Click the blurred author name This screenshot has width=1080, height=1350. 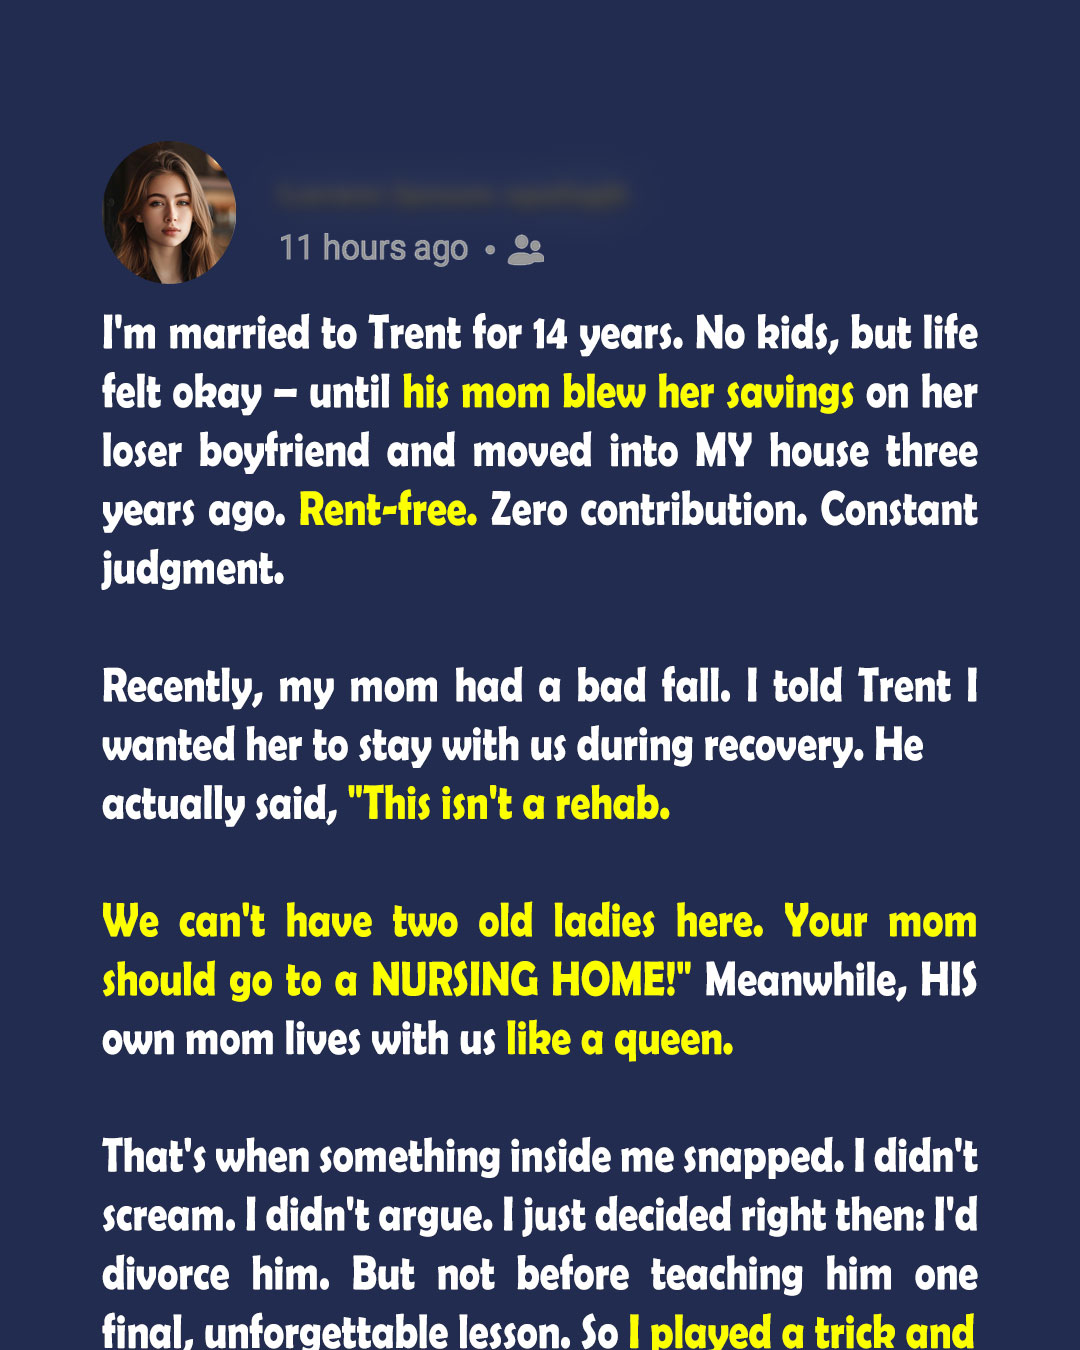click(x=452, y=194)
